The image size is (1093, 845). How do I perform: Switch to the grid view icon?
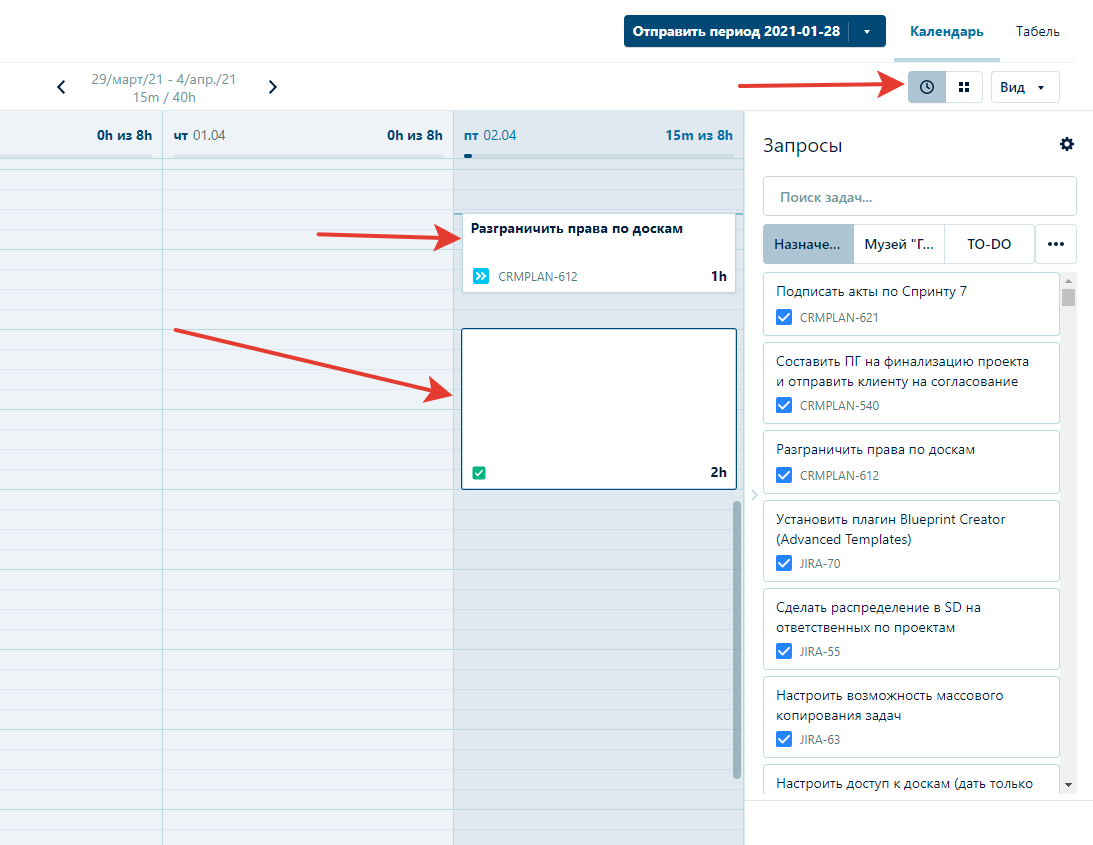pos(964,87)
